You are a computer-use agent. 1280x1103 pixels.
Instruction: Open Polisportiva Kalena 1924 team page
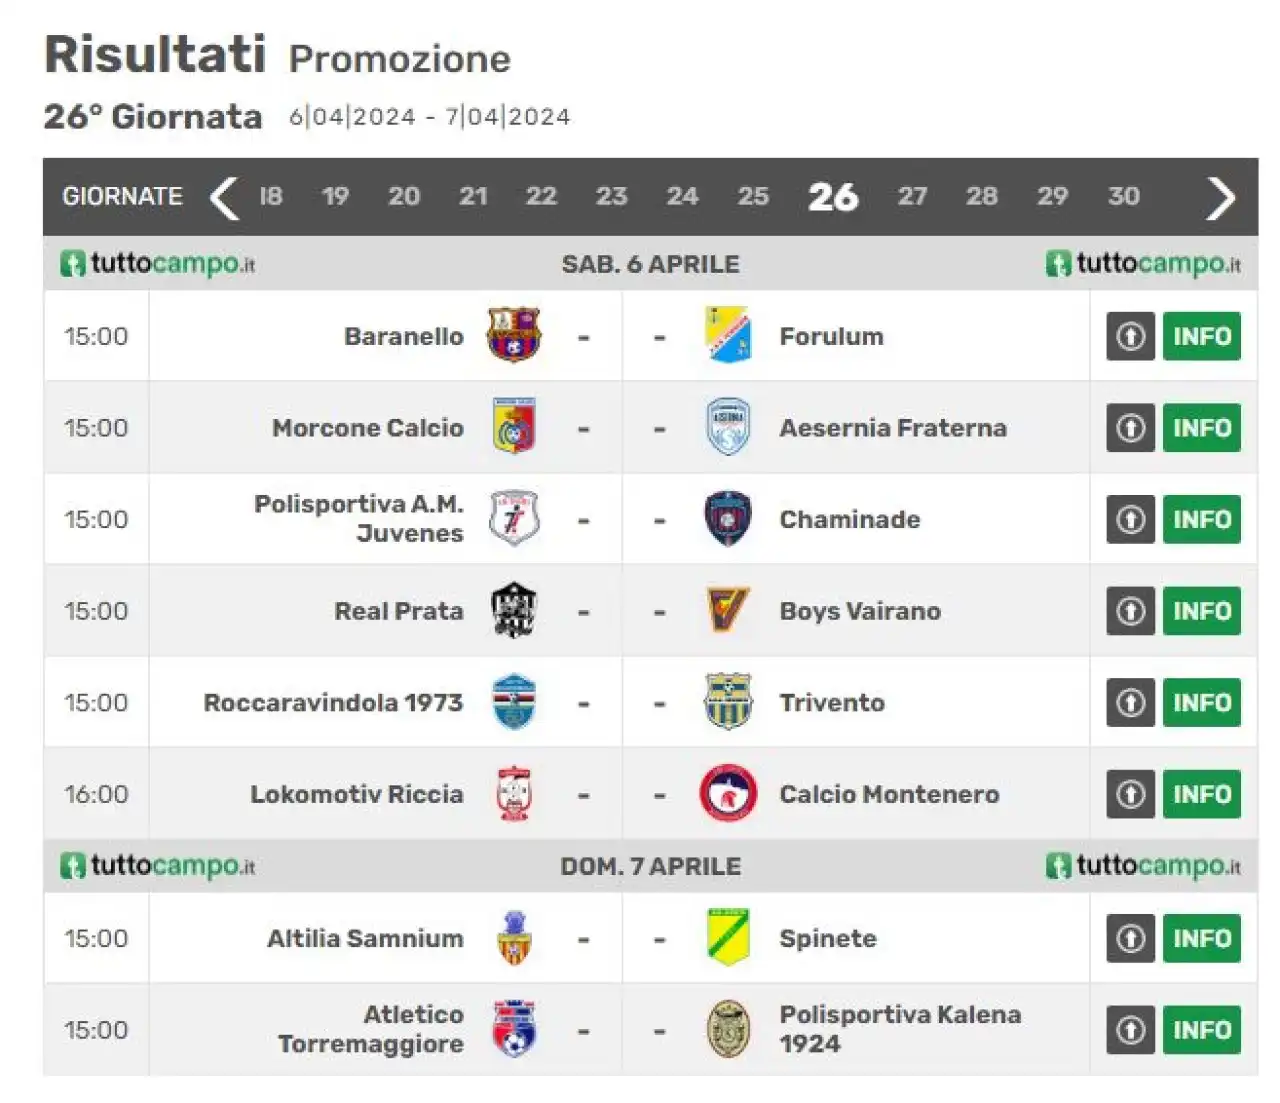(x=900, y=1029)
